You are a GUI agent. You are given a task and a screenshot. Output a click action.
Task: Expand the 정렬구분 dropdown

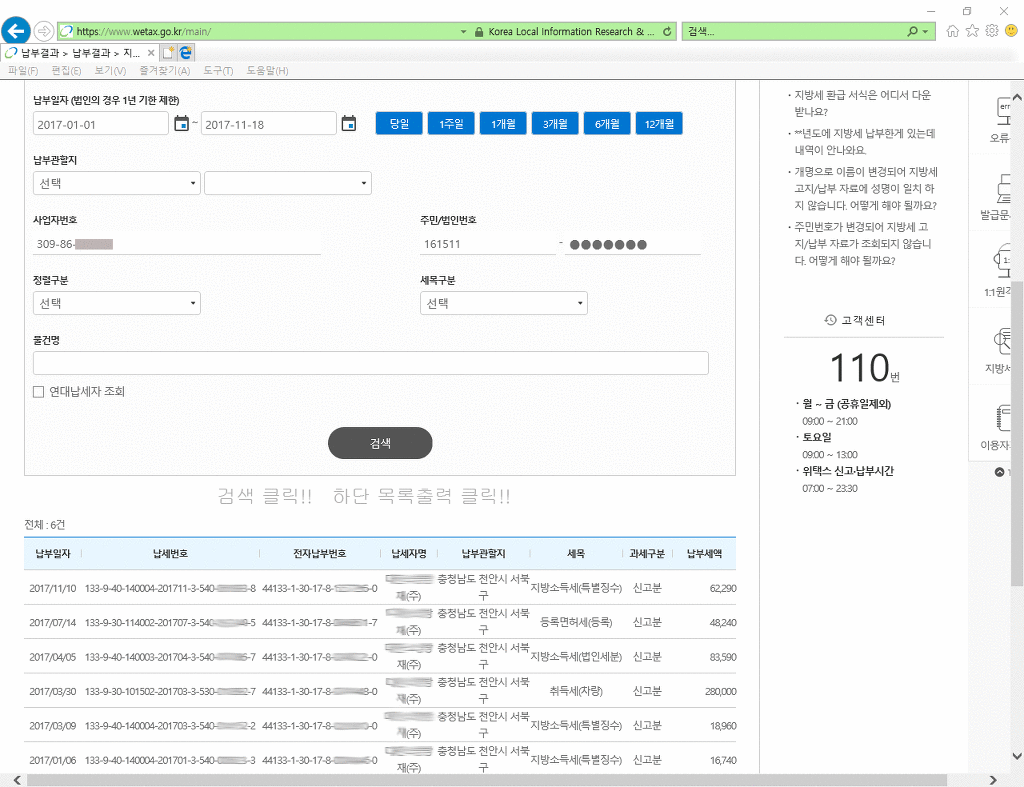pos(117,303)
